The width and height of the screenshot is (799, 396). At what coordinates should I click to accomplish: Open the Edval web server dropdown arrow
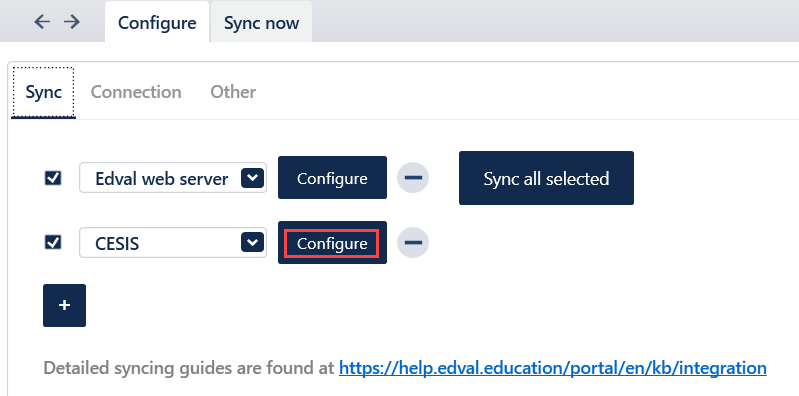tap(252, 178)
